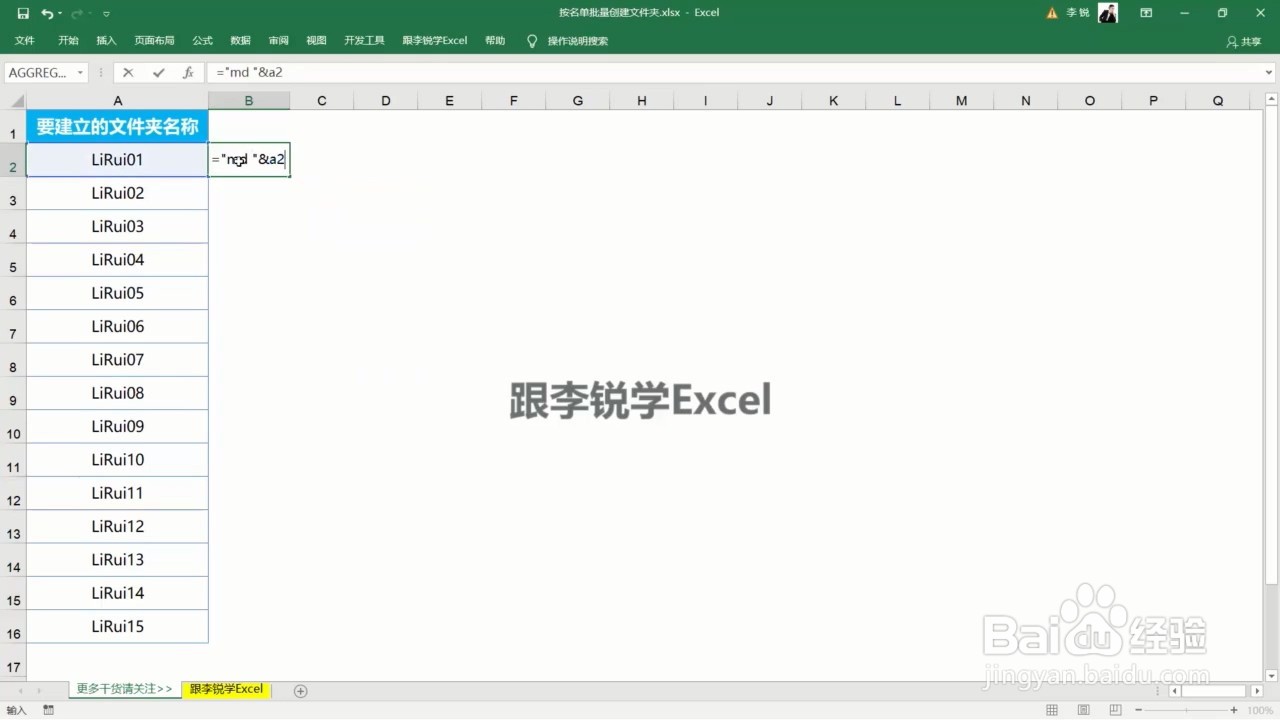1280x720 pixels.
Task: Switch to the 开始 ribbon tab
Action: 68,41
